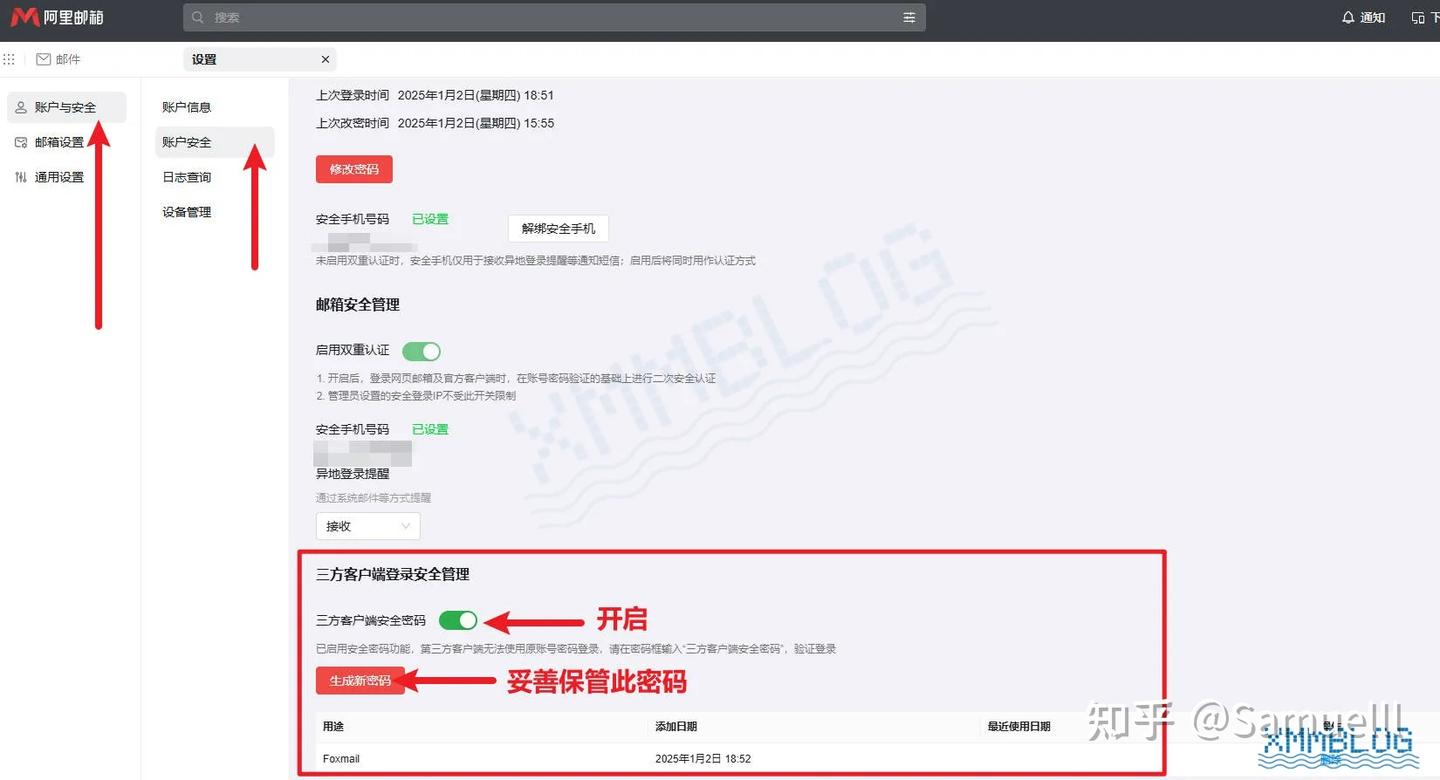Disable 三方客户端安全密码 switch
The image size is (1440, 780).
(458, 620)
